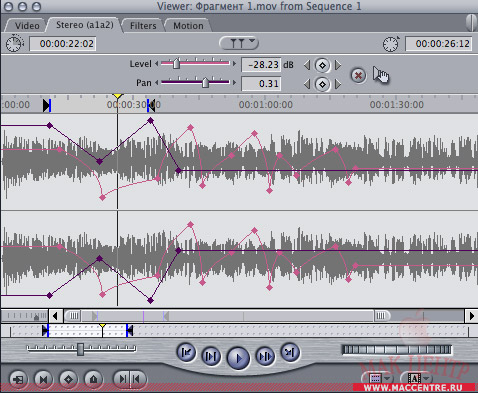The height and width of the screenshot is (393, 478).
Task: Move the shuttle control slider
Action: 80,349
